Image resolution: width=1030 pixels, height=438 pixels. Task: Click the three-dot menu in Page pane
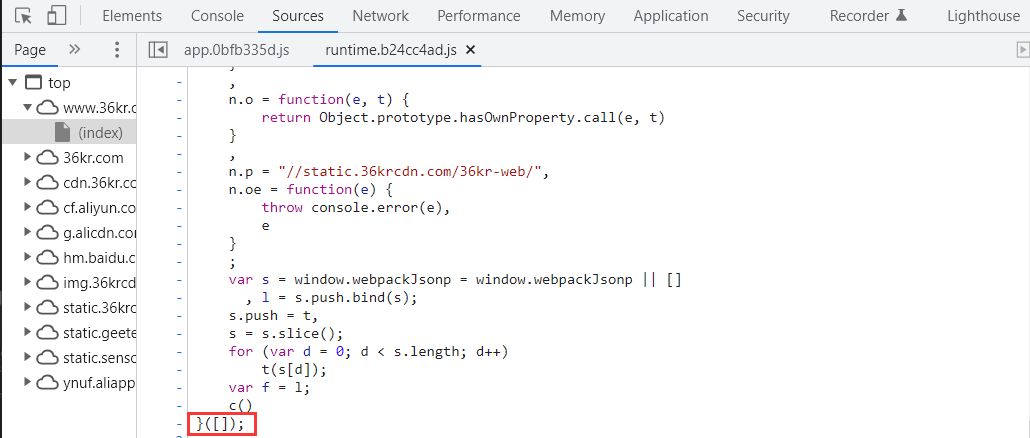click(x=117, y=50)
